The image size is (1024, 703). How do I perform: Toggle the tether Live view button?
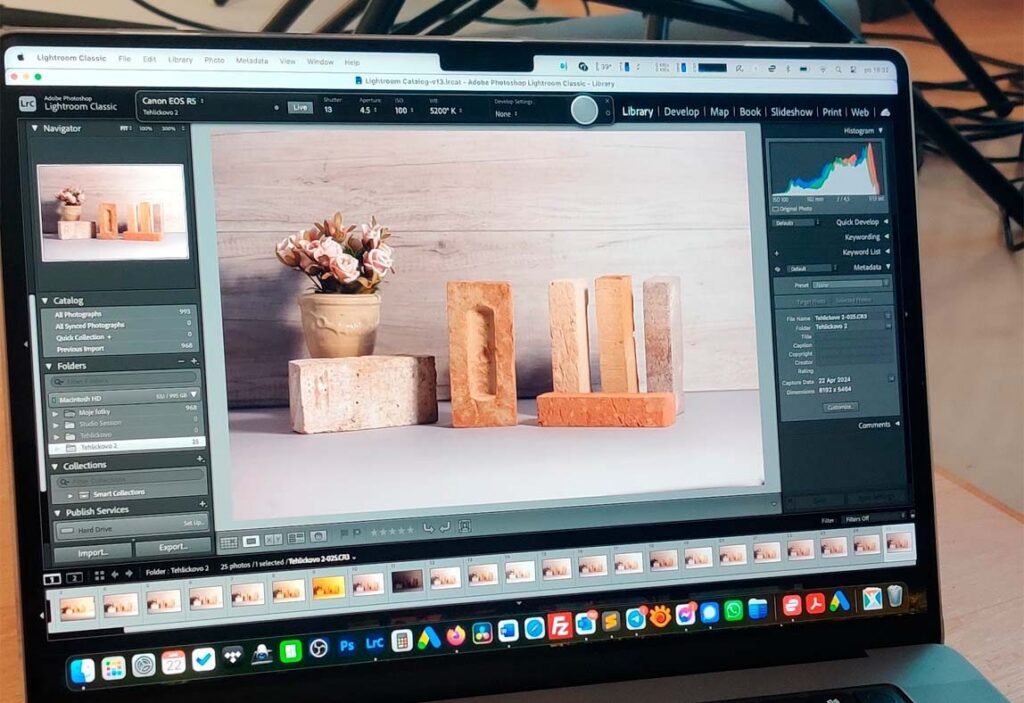pos(300,107)
